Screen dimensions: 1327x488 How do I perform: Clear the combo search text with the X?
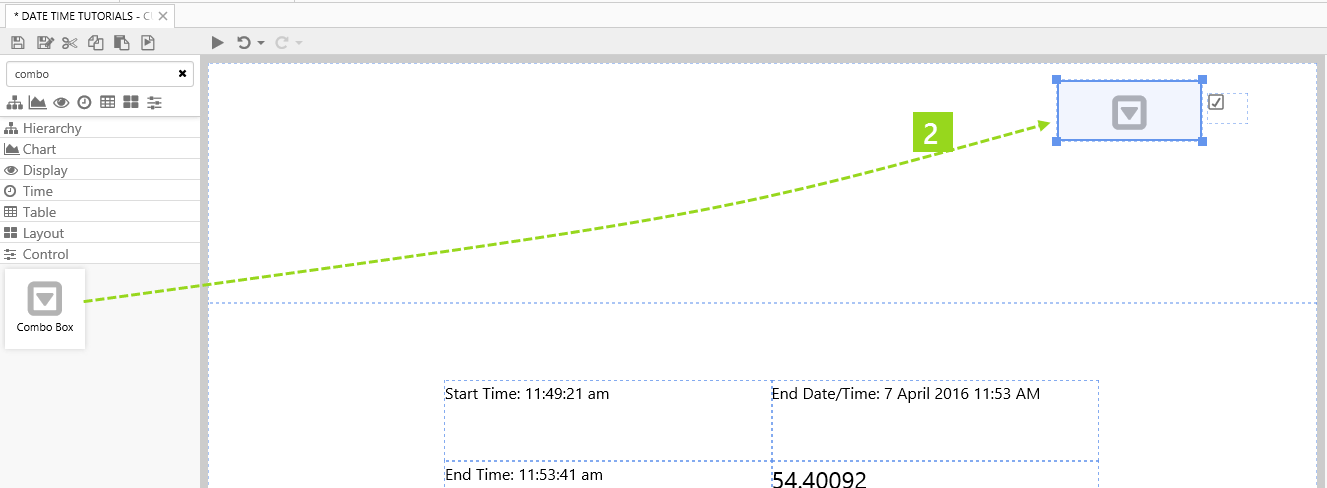click(182, 74)
